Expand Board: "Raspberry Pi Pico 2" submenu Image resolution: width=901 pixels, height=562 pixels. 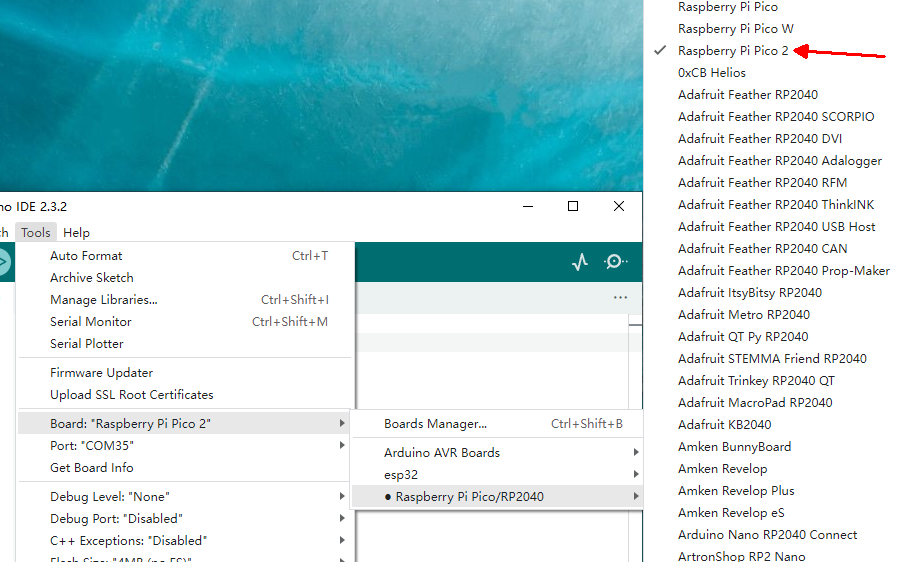click(x=184, y=424)
